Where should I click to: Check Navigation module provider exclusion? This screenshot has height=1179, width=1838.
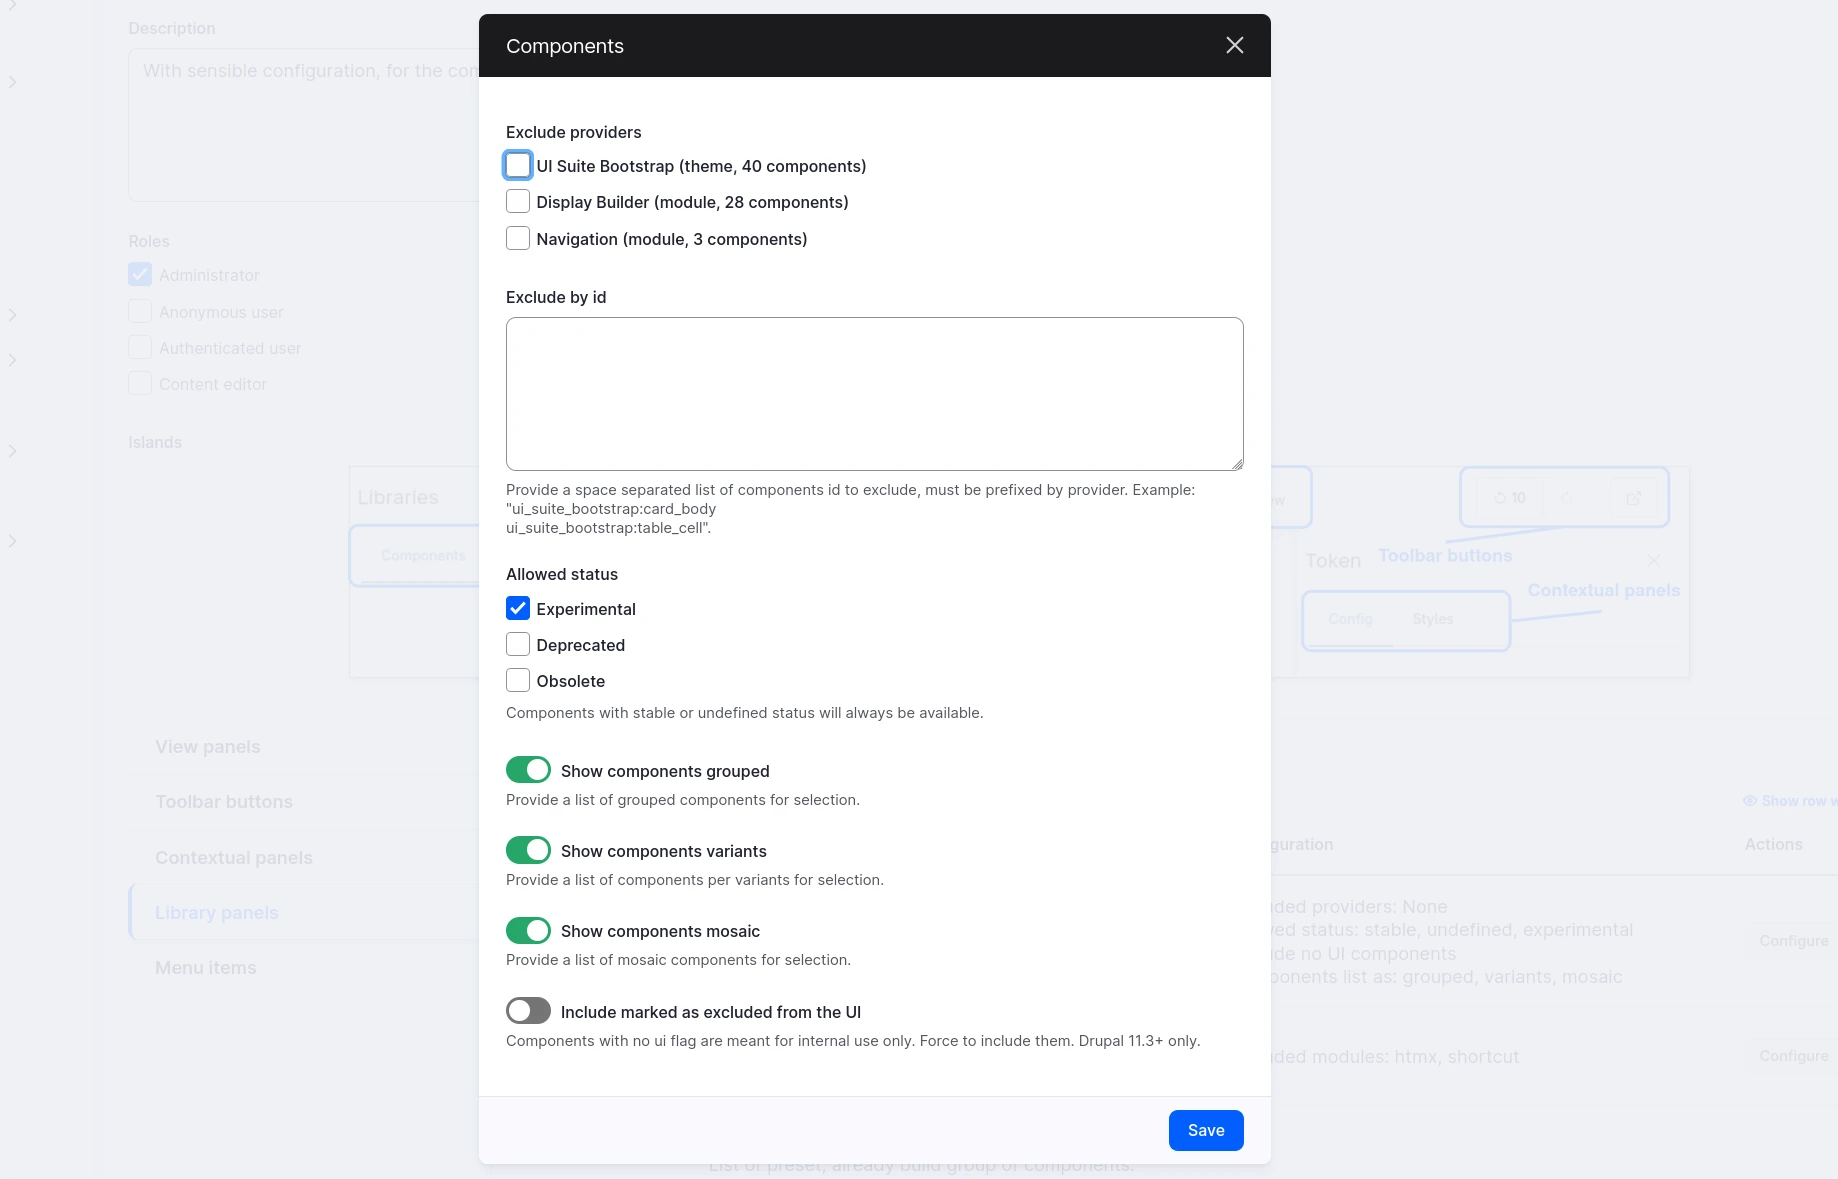518,239
